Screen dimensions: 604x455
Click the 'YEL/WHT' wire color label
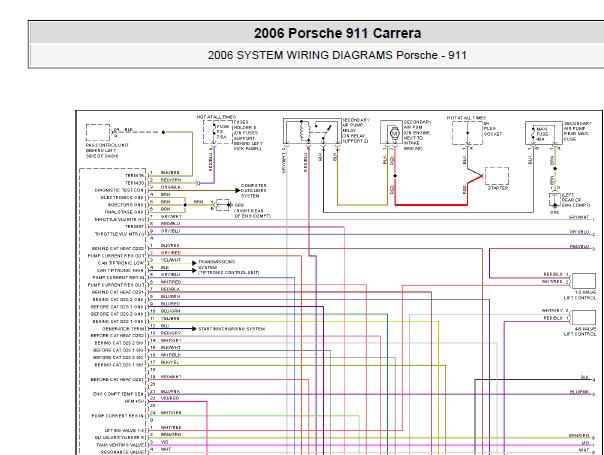click(171, 260)
